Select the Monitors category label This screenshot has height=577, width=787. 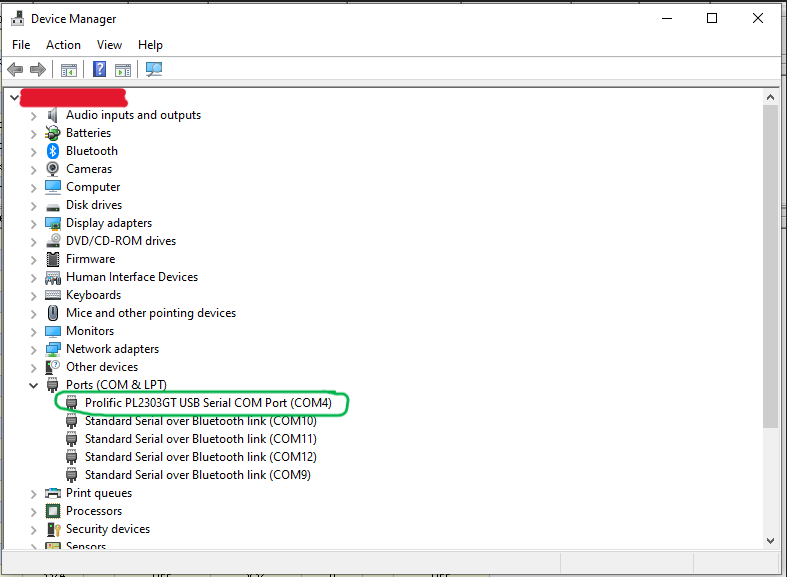[x=90, y=331]
